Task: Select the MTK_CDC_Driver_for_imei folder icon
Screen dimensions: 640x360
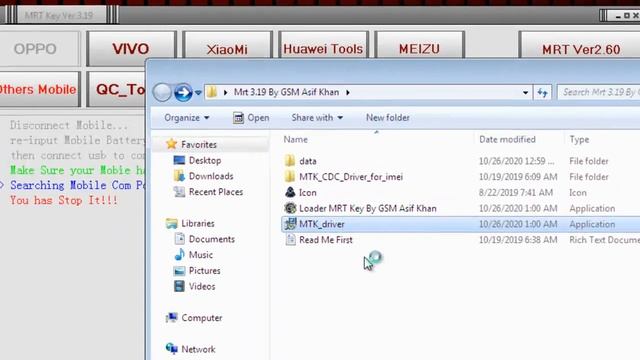Action: pos(290,177)
